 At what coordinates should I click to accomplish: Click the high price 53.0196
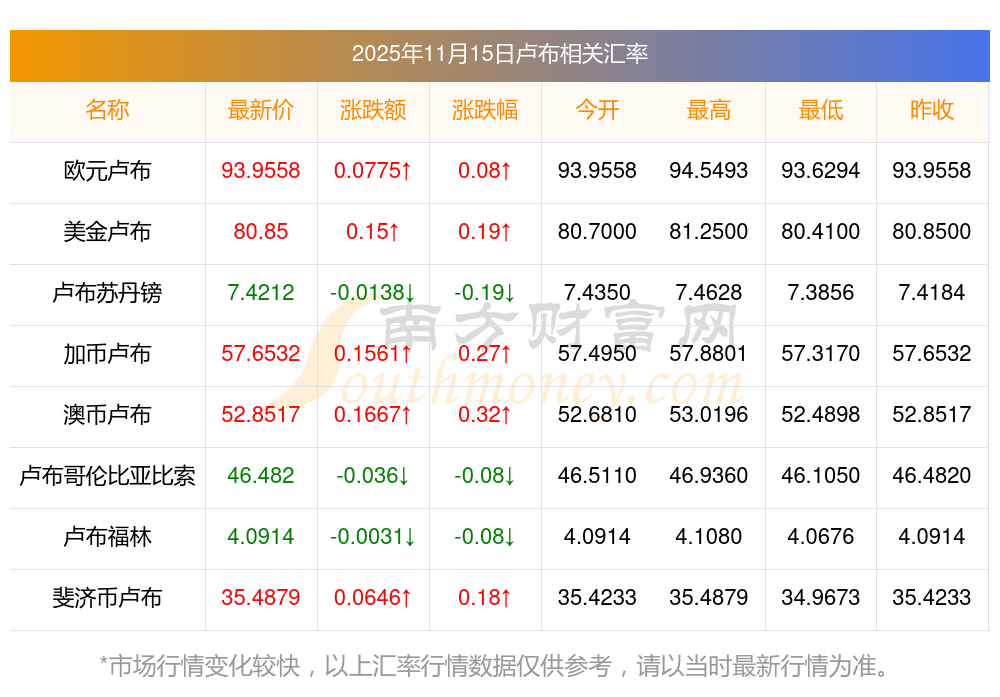(709, 415)
